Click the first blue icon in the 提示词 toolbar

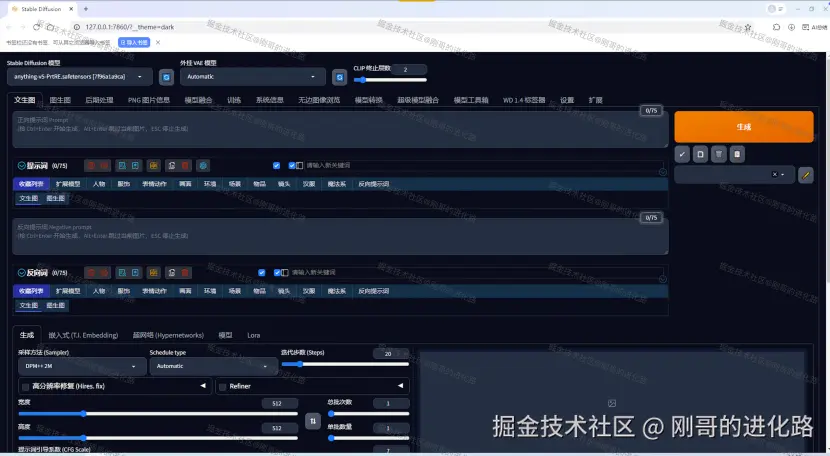coord(122,166)
